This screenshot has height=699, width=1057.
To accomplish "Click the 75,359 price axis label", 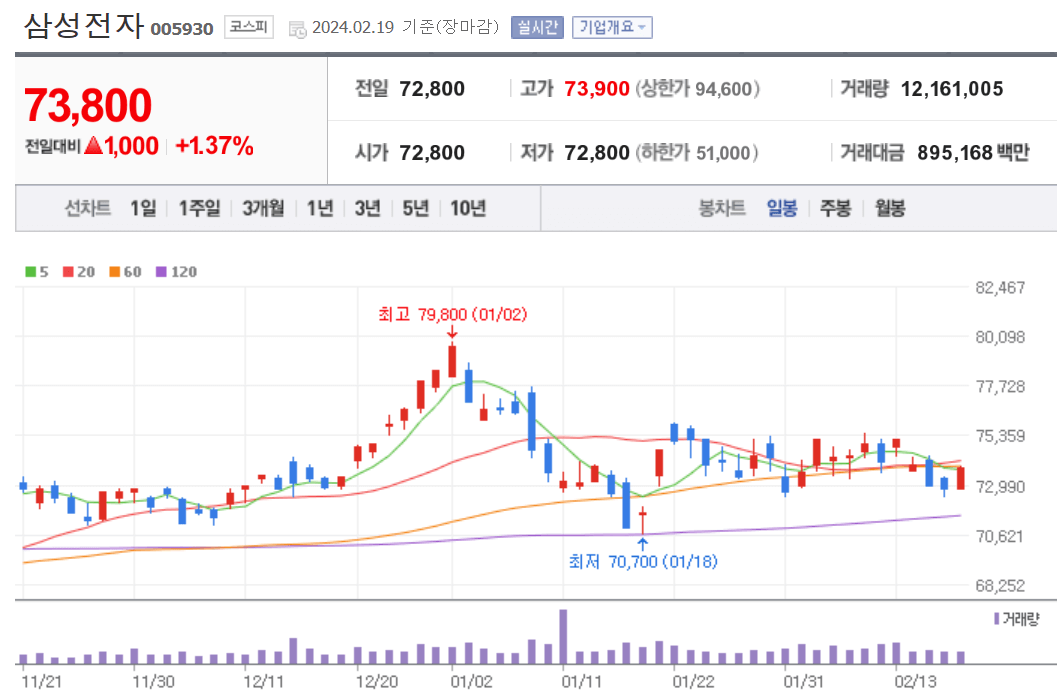I will click(x=1000, y=436).
